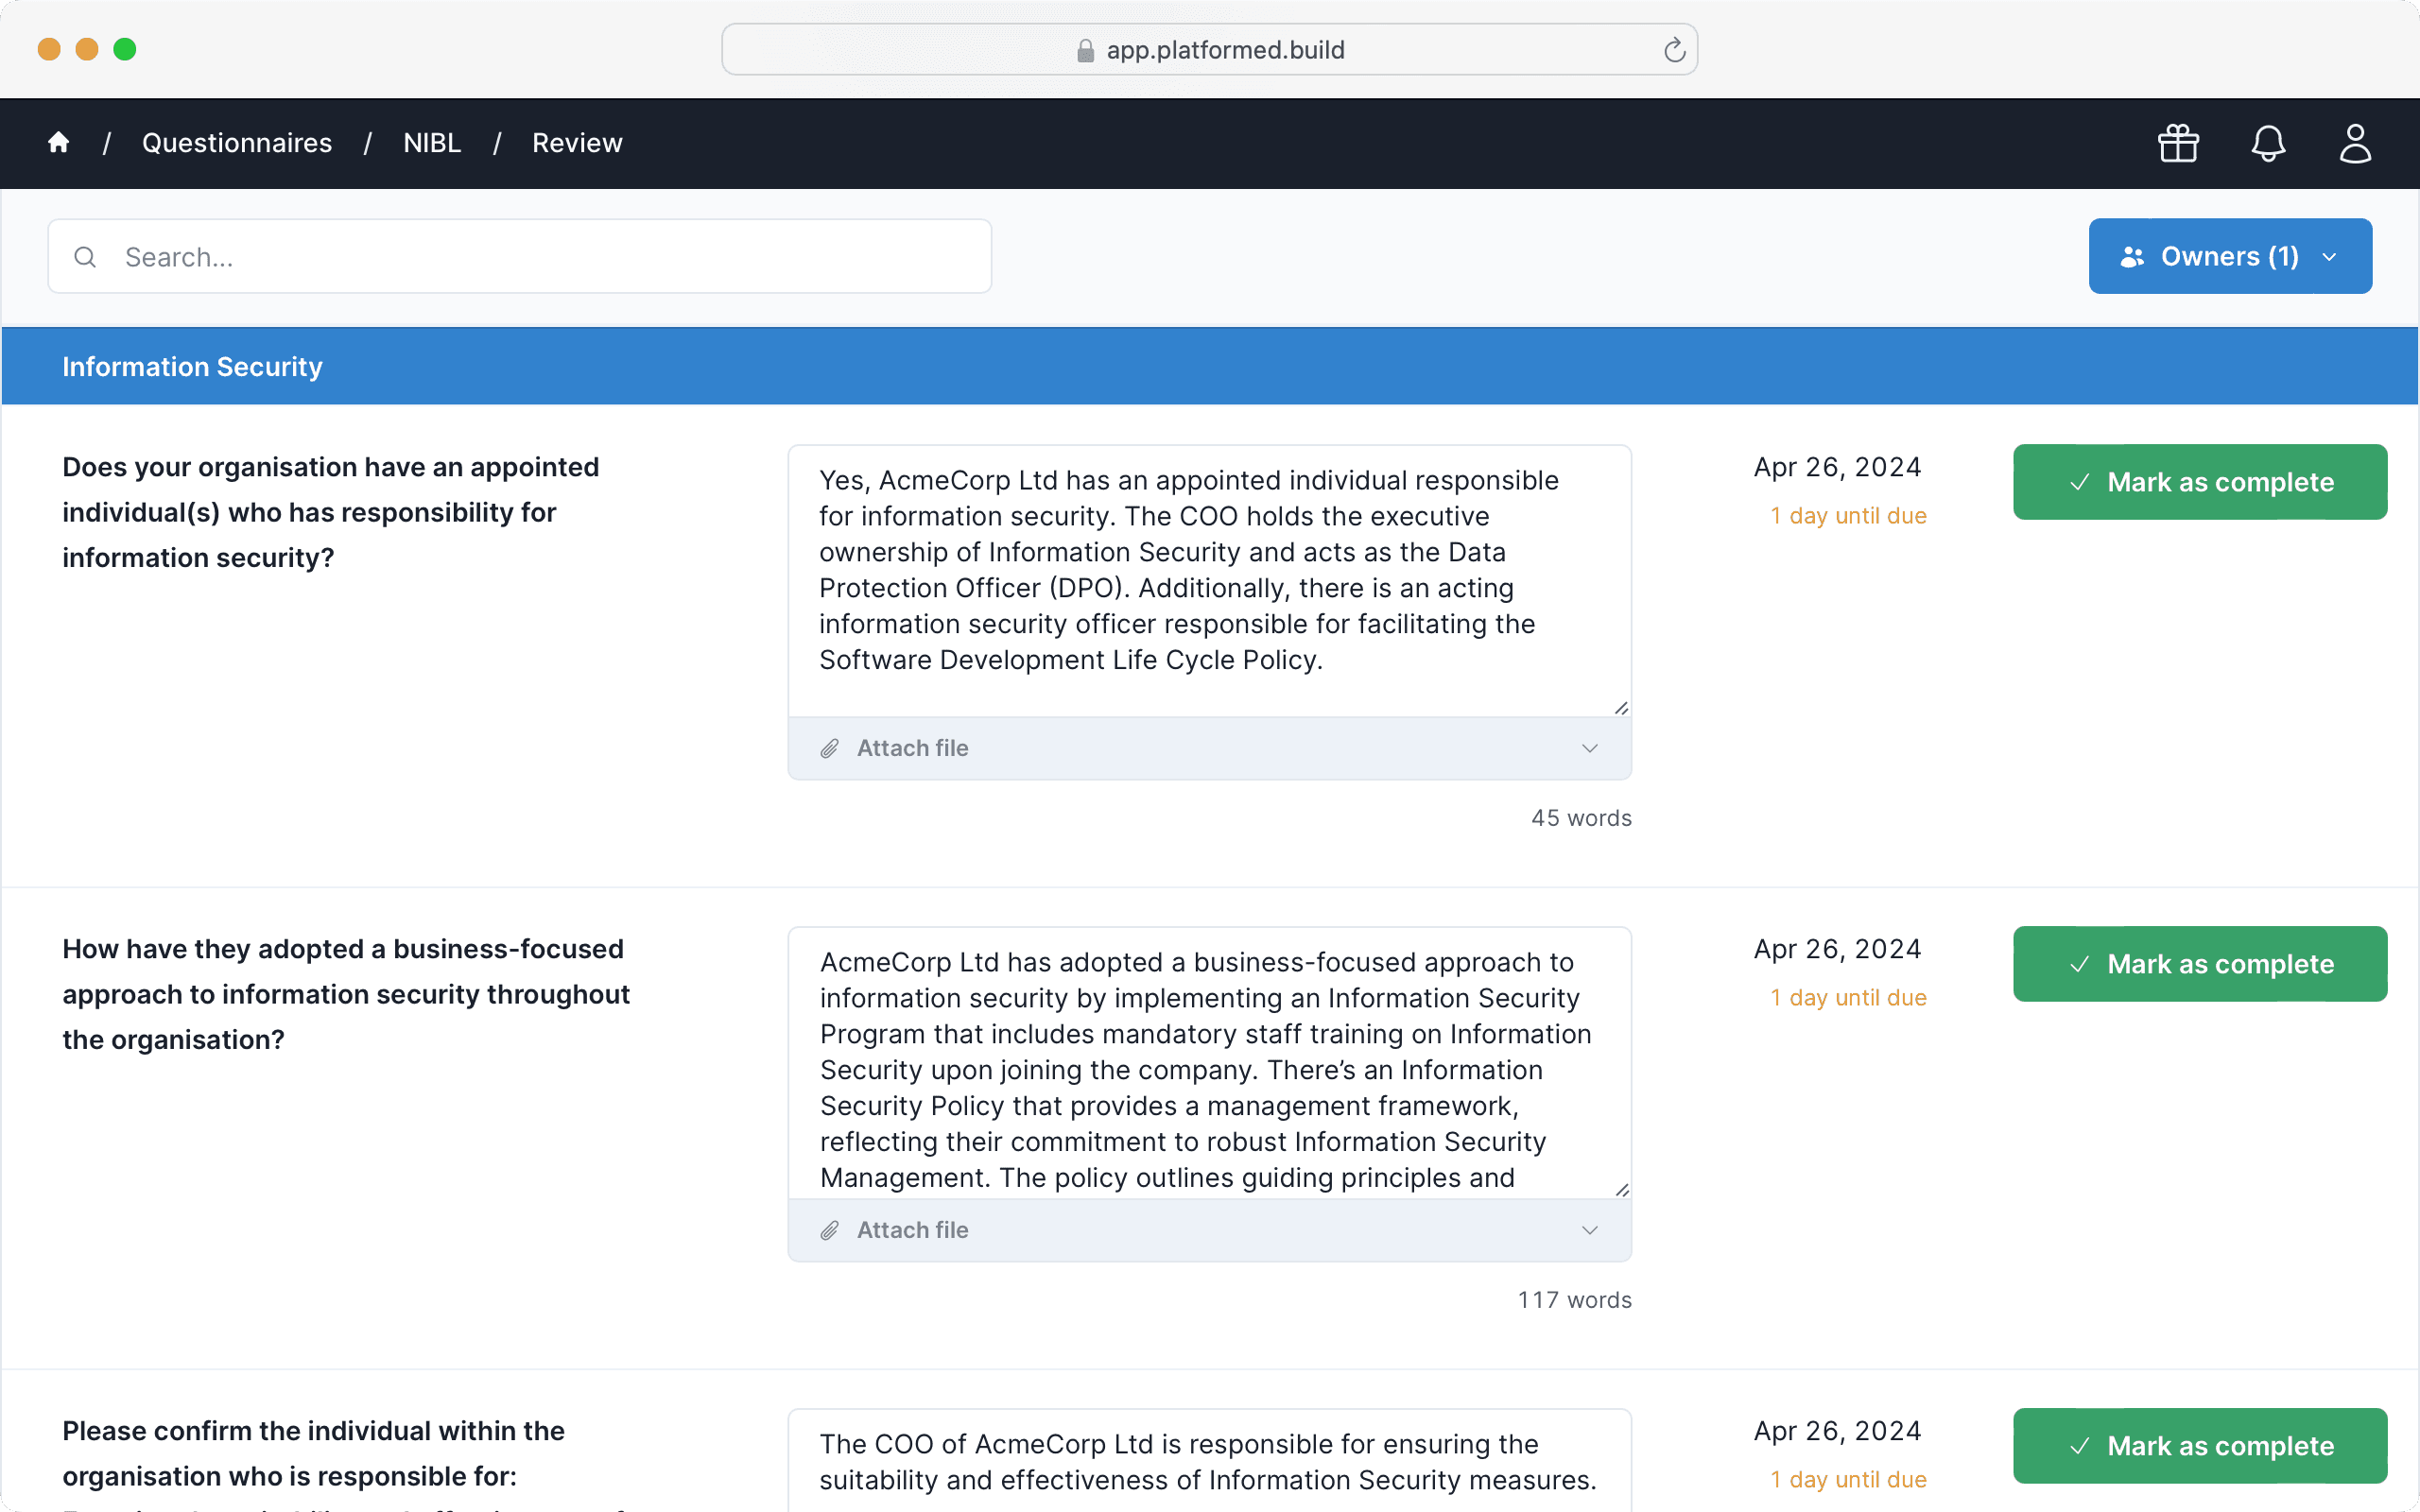Go to home via house icon
2420x1512 pixels.
(x=59, y=143)
